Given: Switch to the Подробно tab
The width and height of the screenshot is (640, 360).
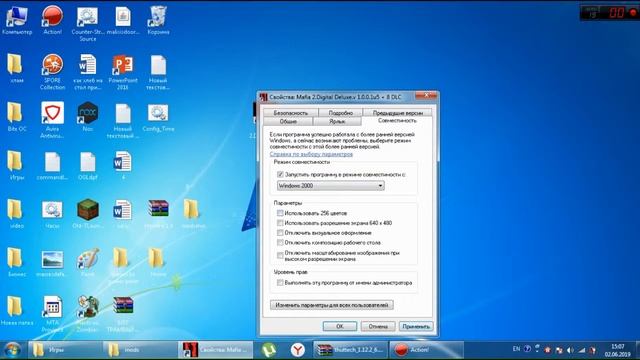Looking at the screenshot, I should (x=340, y=113).
